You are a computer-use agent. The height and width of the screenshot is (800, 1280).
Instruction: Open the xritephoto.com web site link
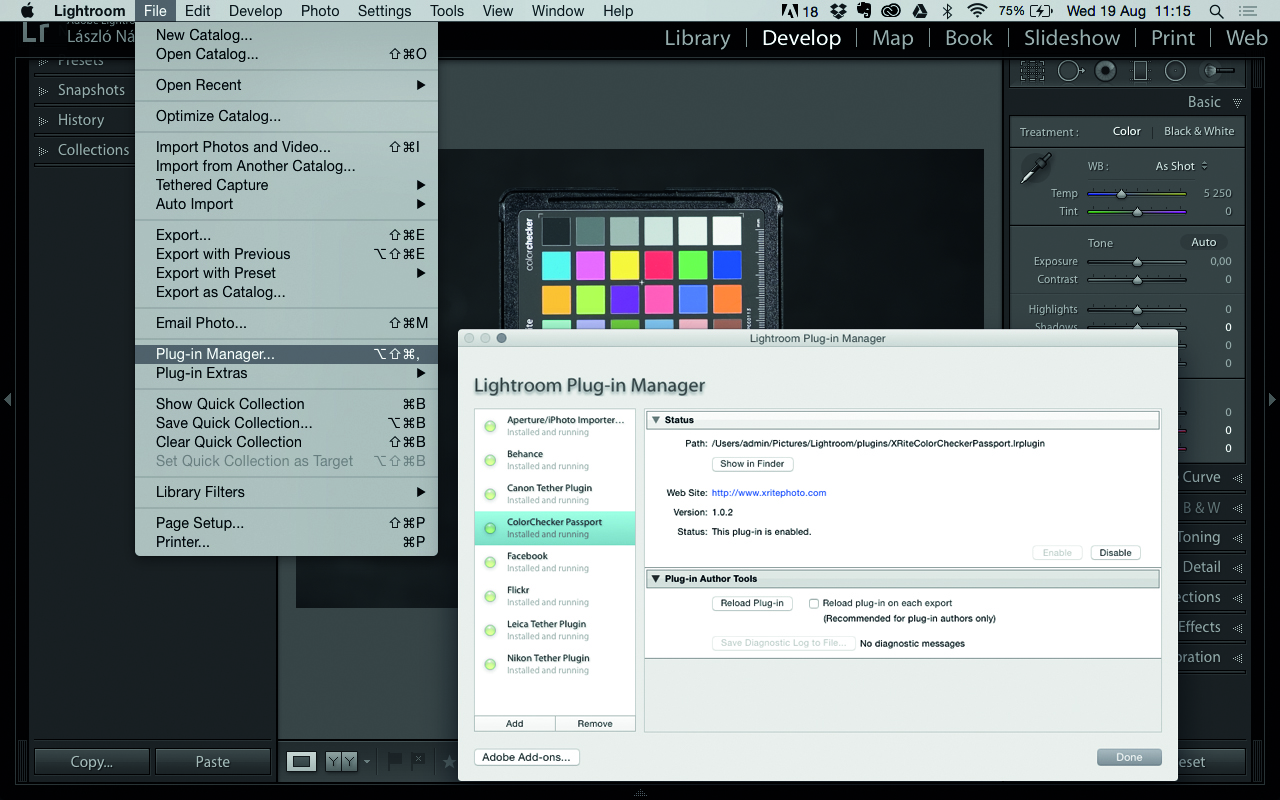769,493
